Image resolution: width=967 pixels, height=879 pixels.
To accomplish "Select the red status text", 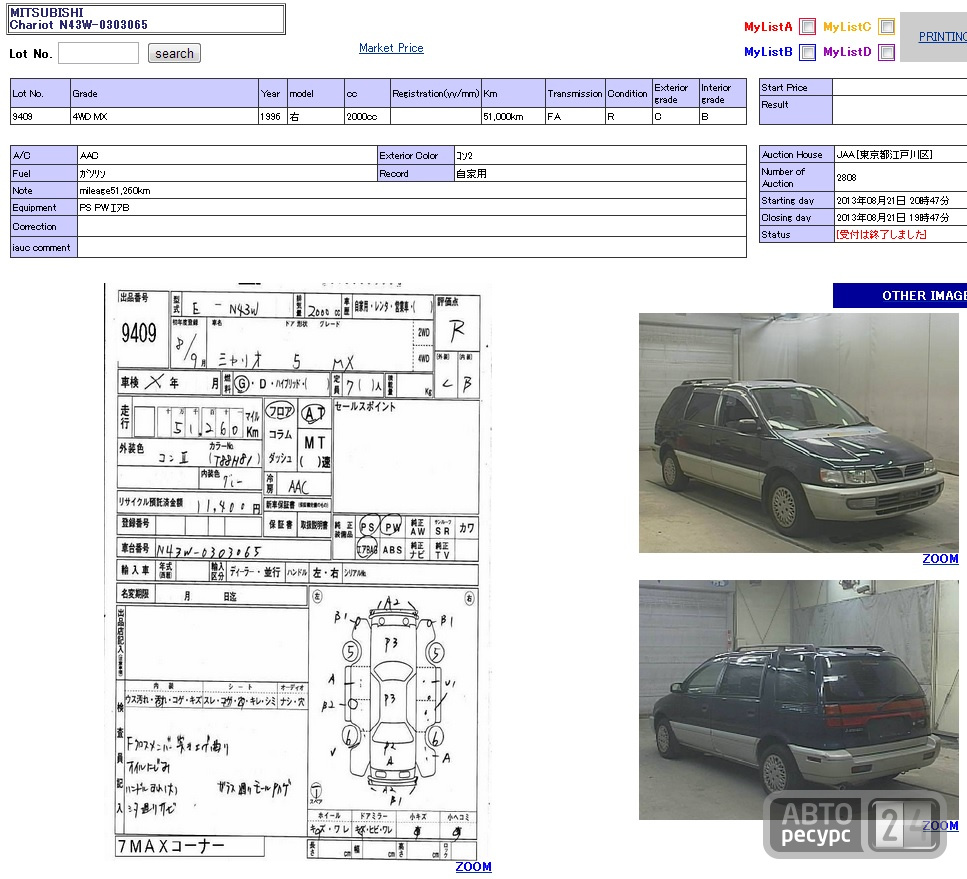I will pos(881,234).
